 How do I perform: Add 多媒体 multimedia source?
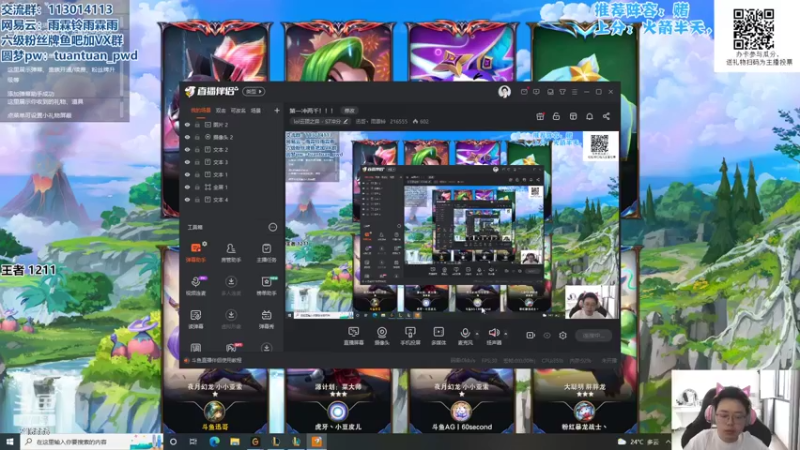click(438, 336)
